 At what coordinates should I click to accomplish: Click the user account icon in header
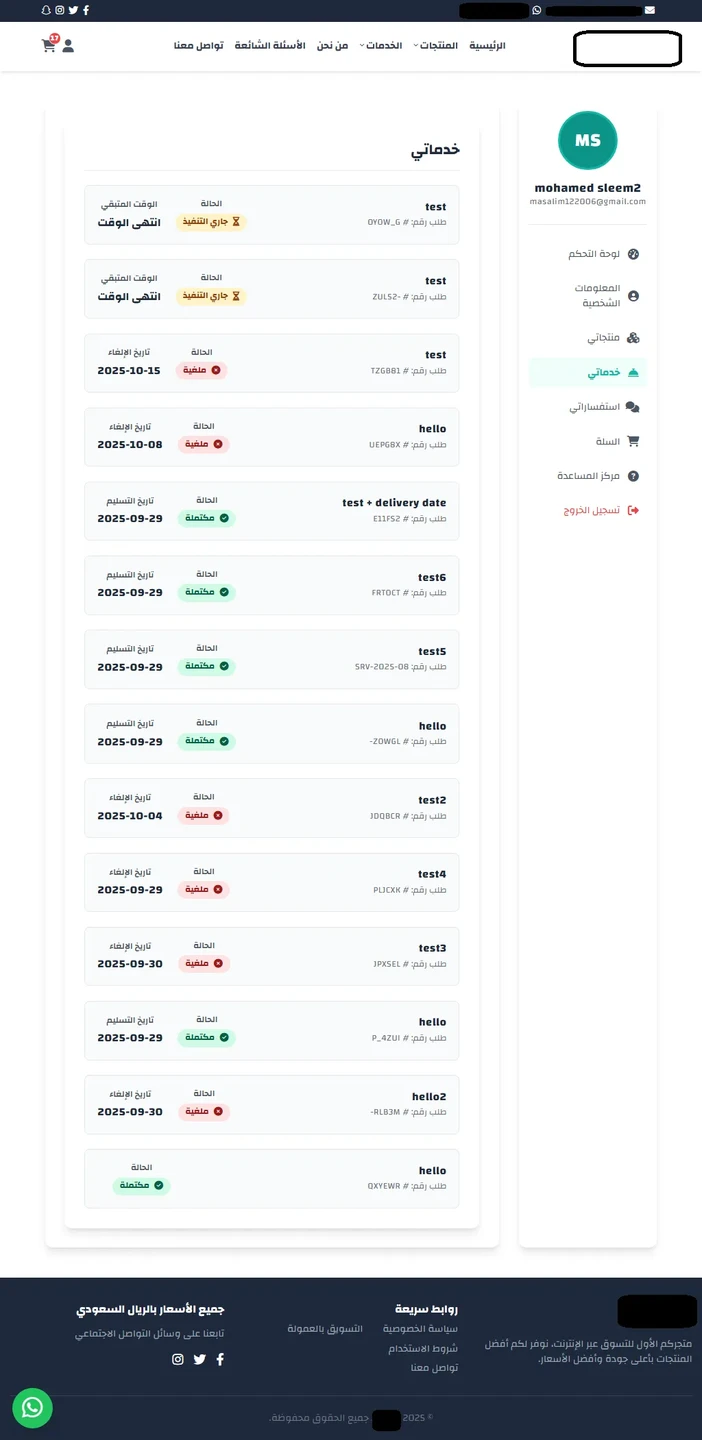(68, 46)
